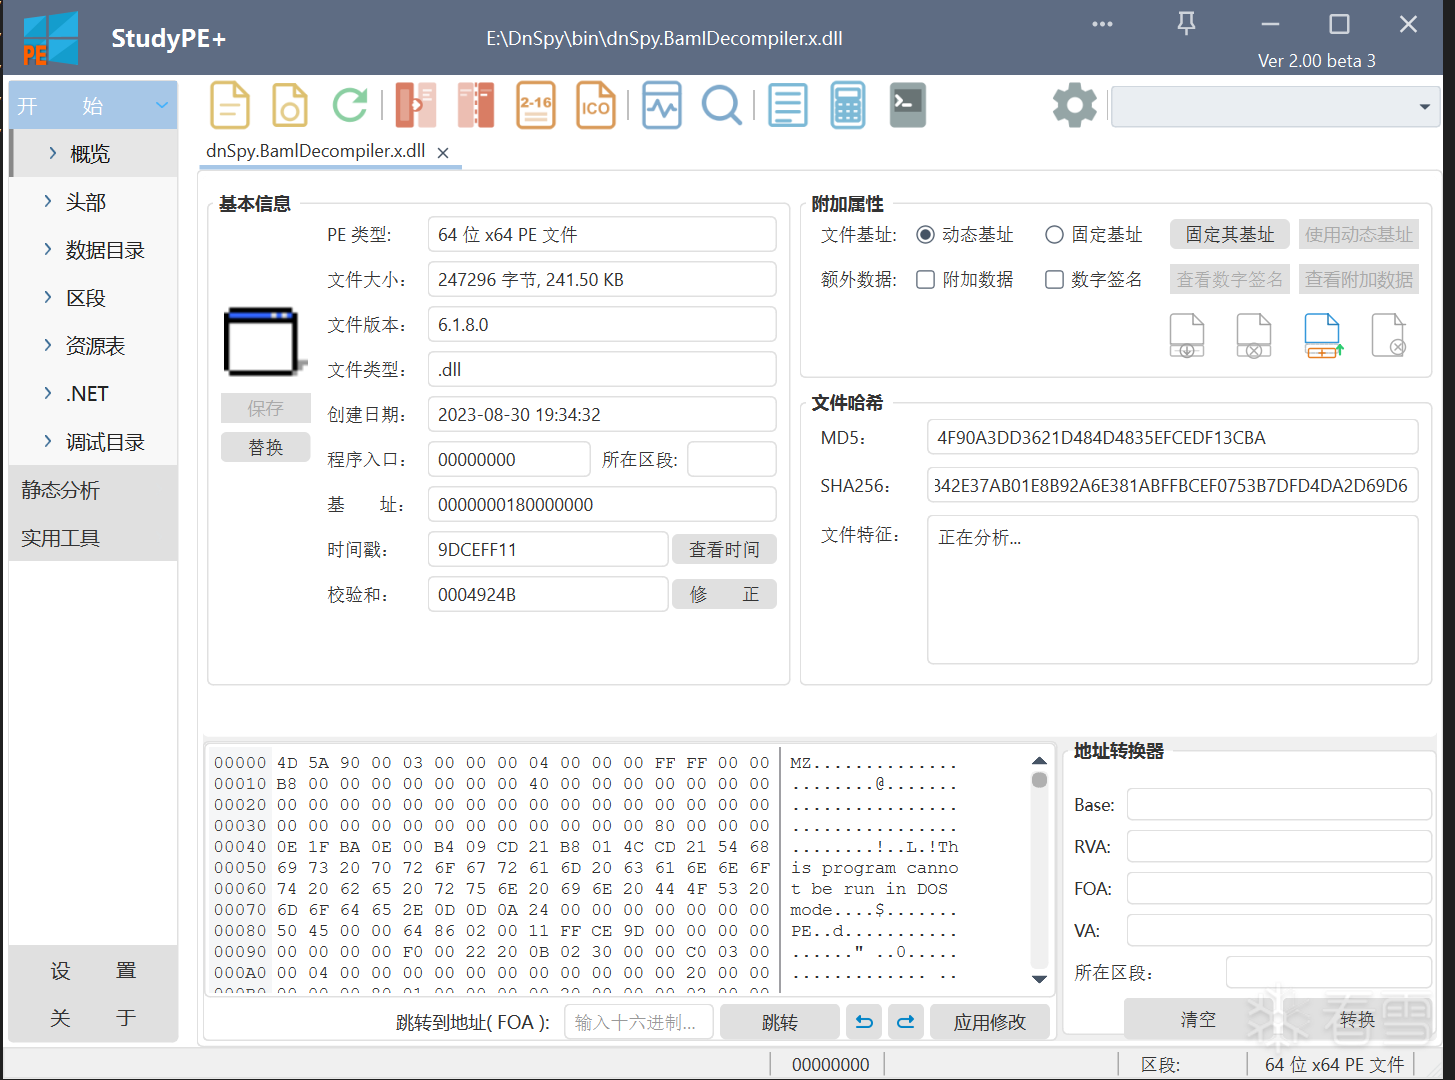
Task: Click the yellow document-with-circle toolbar icon
Action: click(290, 105)
